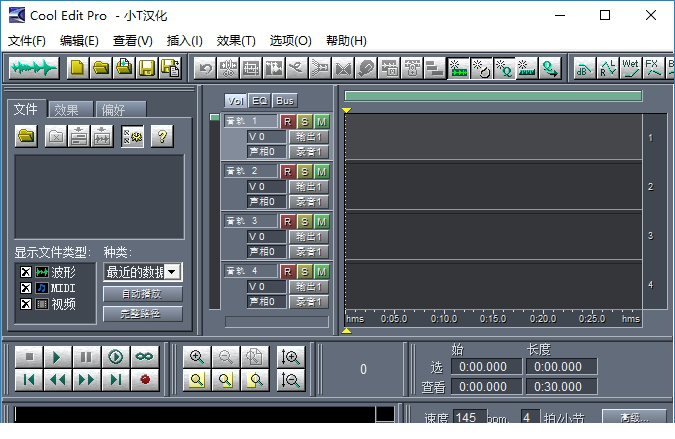Click the Undo arrow icon
The image size is (675, 439).
(x=205, y=68)
